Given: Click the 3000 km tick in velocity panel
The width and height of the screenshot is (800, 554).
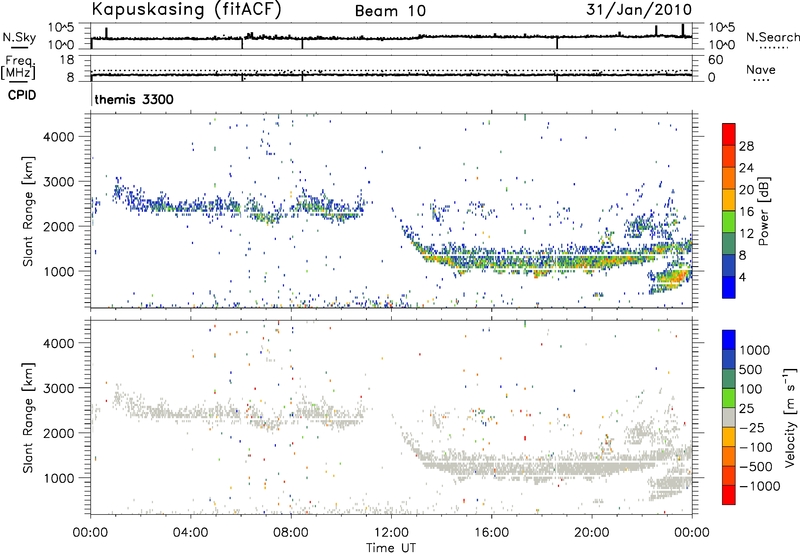Looking at the screenshot, I should point(59,388).
